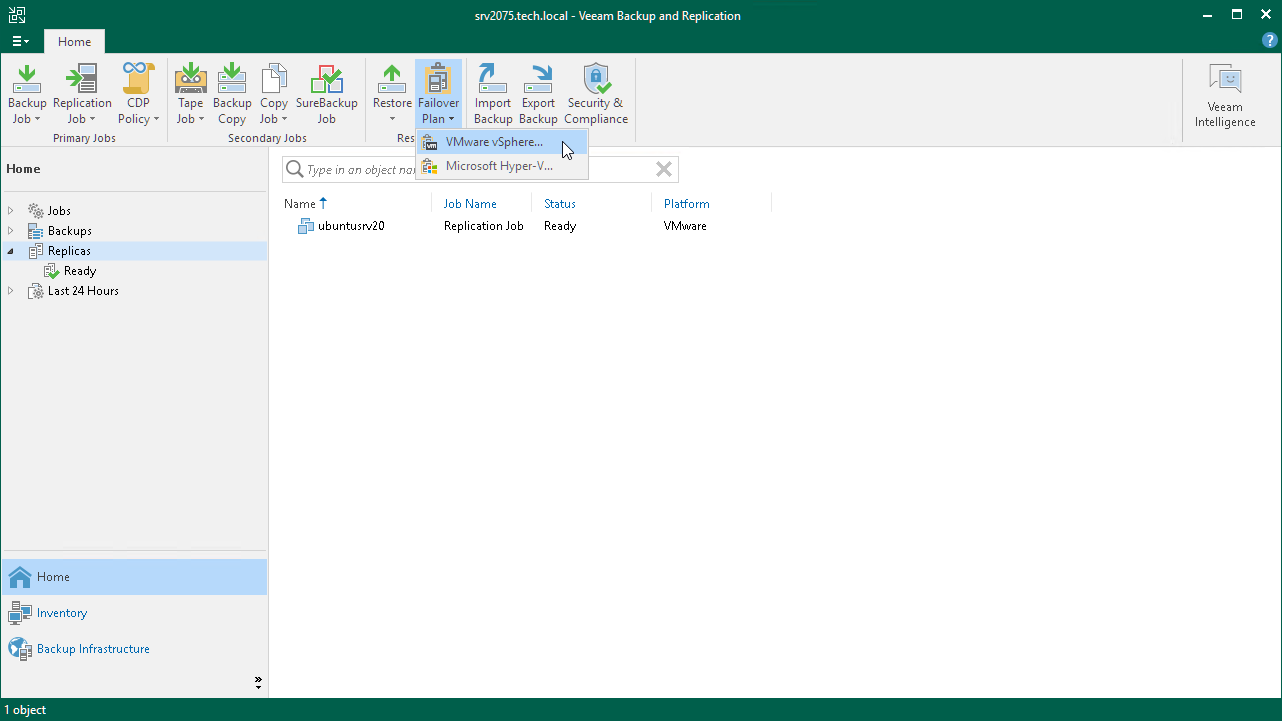The image size is (1282, 721).
Task: Open the main application menu button
Action: click(20, 41)
